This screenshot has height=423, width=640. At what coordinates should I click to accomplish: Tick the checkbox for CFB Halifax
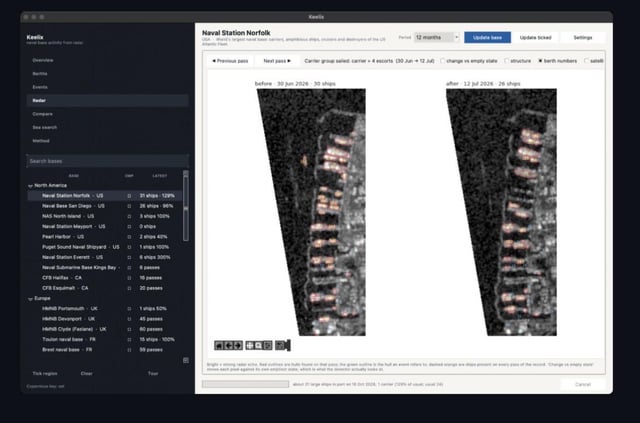(x=129, y=278)
